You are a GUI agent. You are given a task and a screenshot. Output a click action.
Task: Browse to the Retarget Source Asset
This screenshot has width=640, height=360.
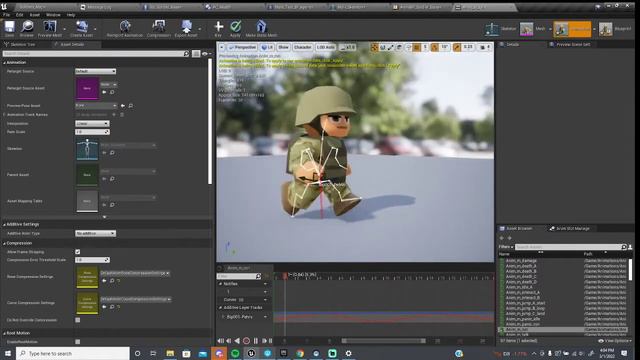(112, 92)
